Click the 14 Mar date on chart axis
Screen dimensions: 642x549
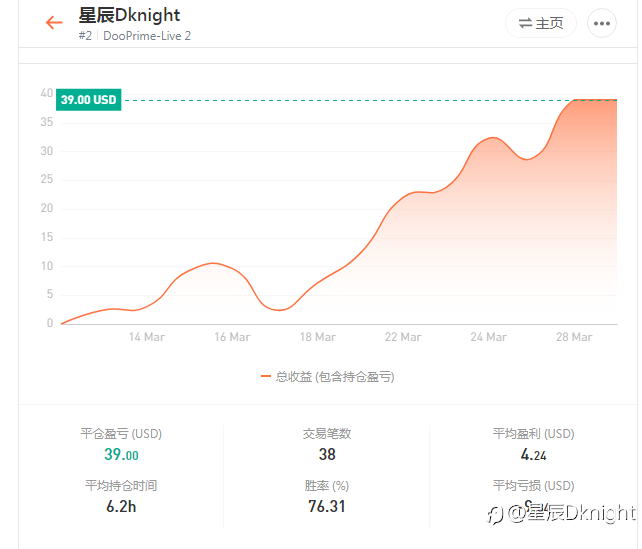[147, 337]
